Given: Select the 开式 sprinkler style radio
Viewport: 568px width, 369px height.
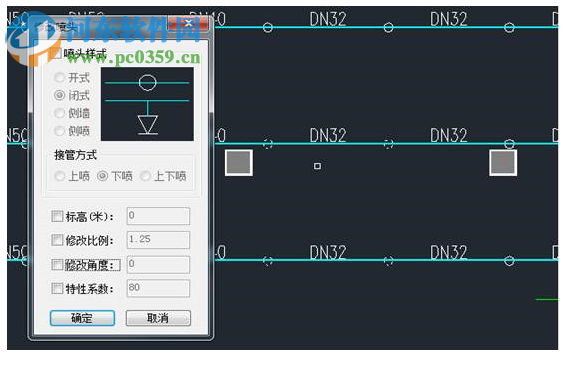Looking at the screenshot, I should click(x=59, y=77).
